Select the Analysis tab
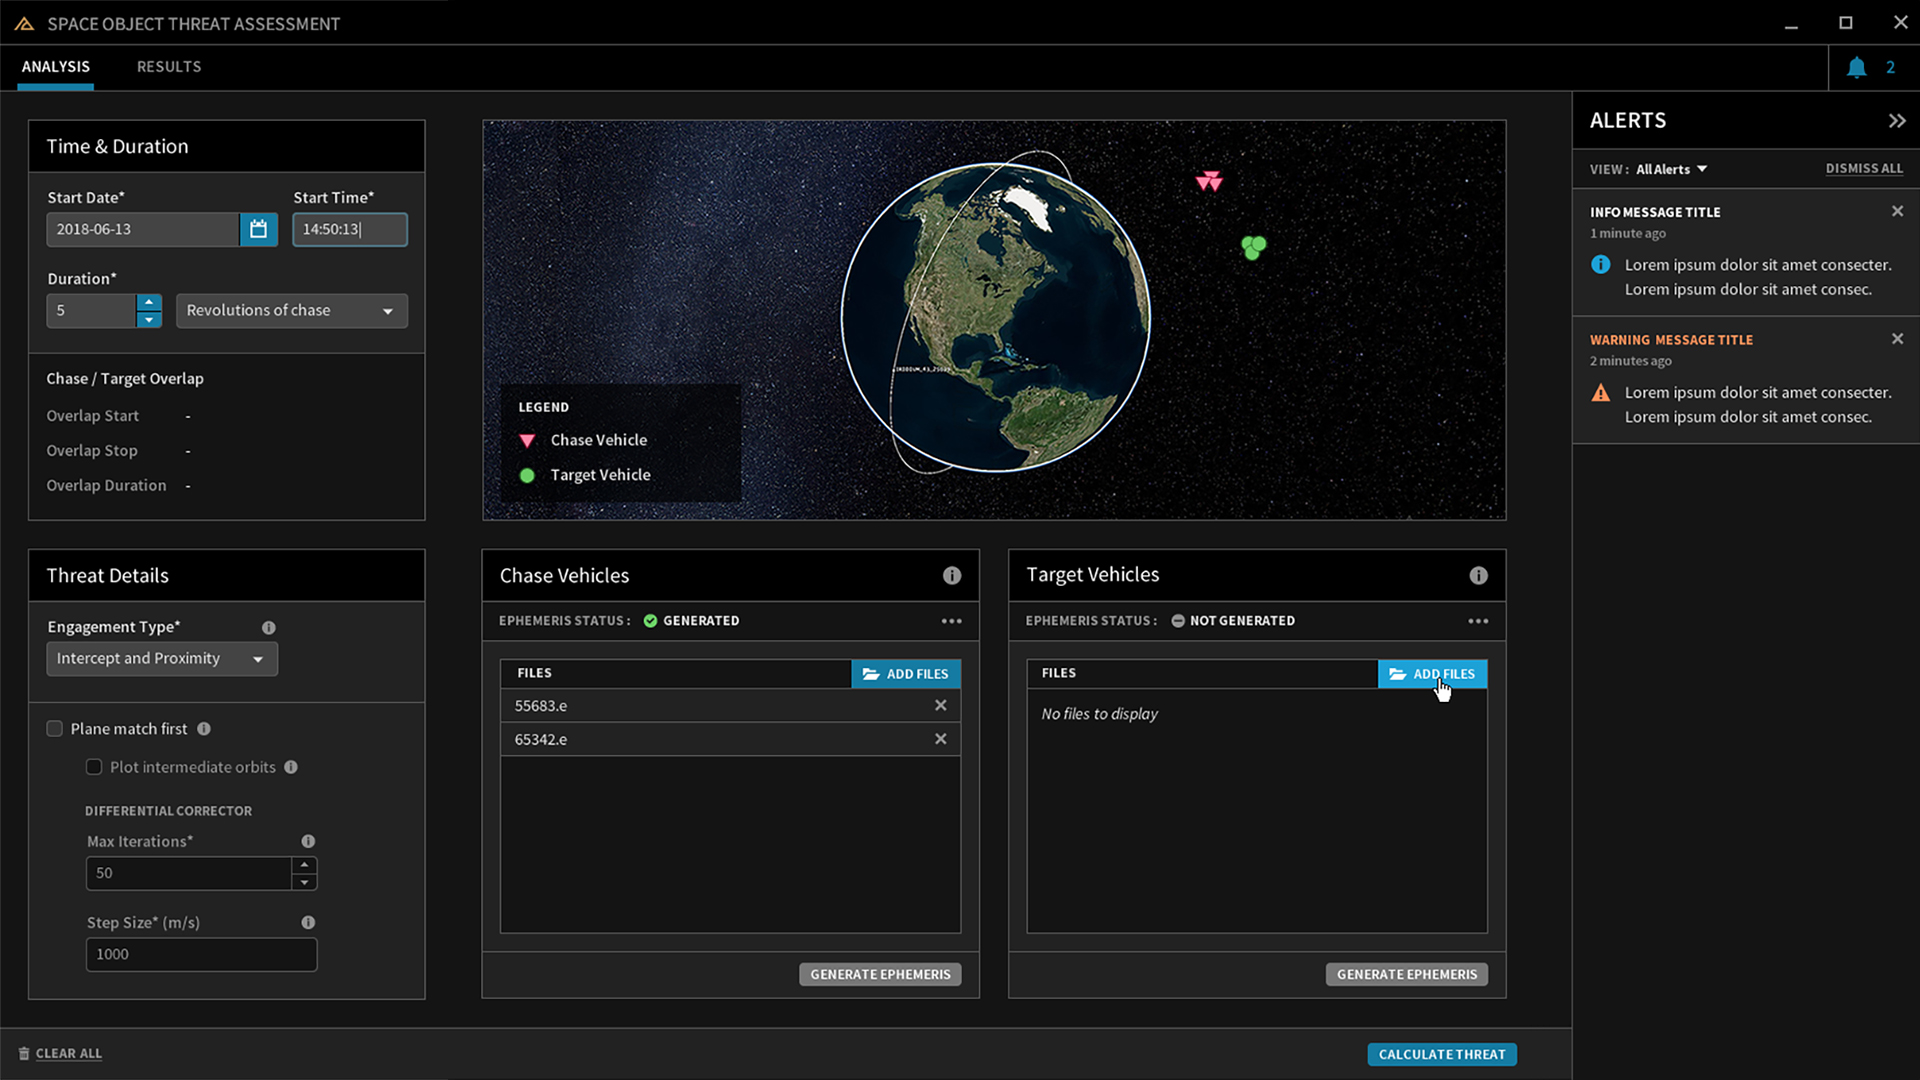1920x1080 pixels. (55, 66)
